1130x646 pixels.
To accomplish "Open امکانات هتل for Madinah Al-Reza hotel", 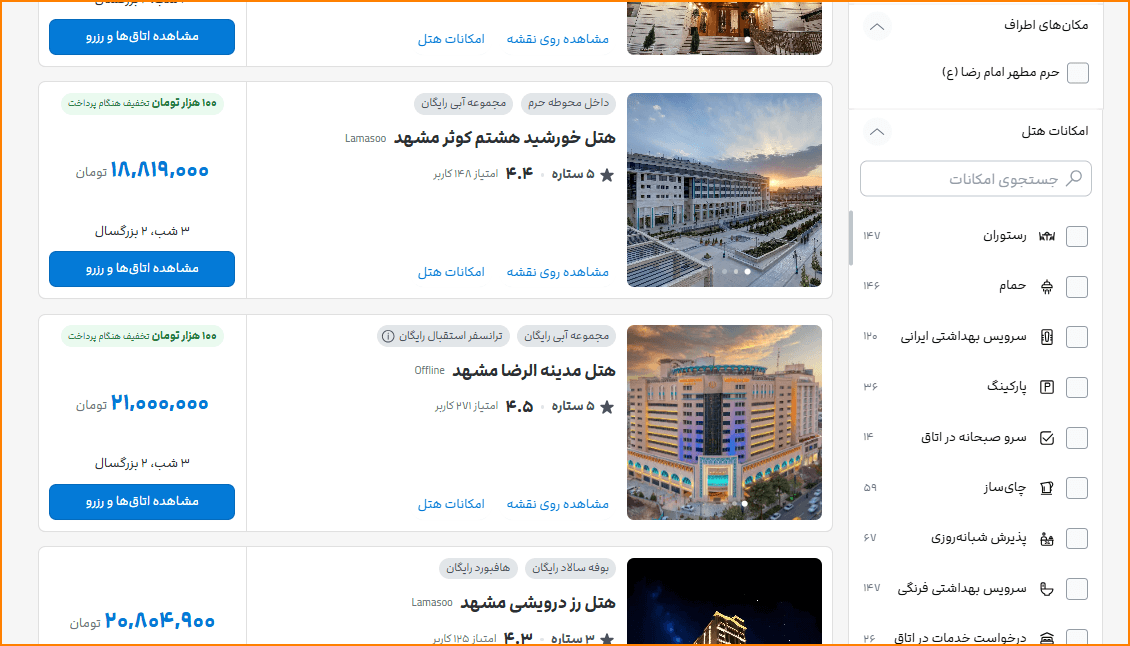I will (x=451, y=504).
